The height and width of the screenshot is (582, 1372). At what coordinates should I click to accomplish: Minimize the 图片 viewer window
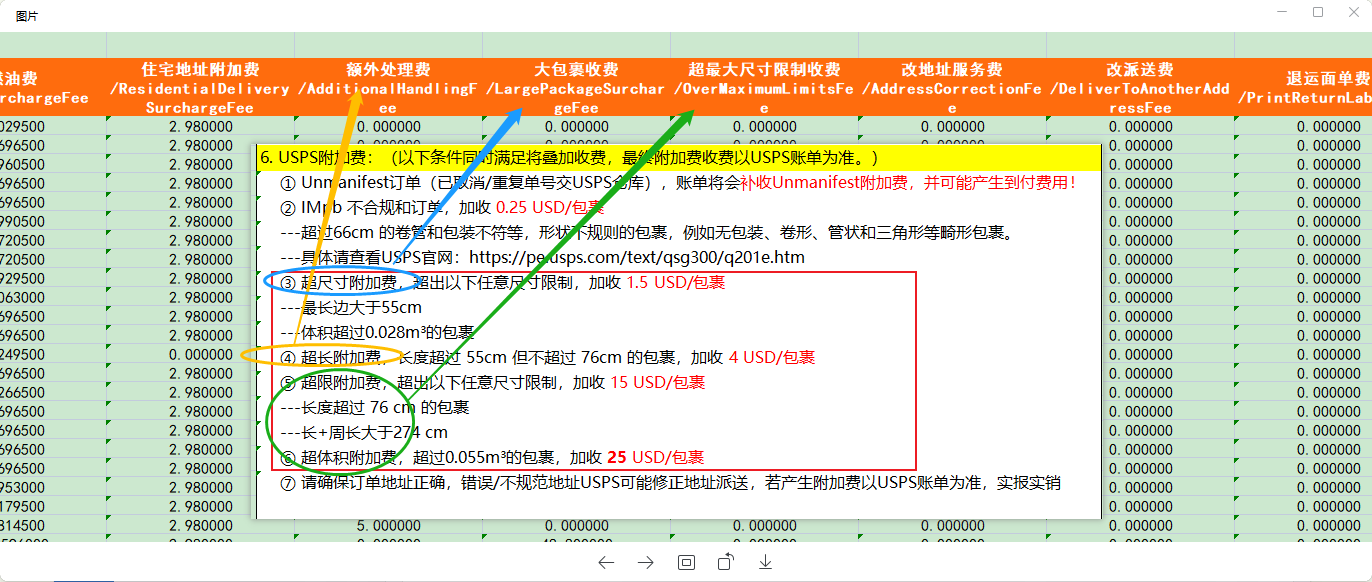point(1281,13)
